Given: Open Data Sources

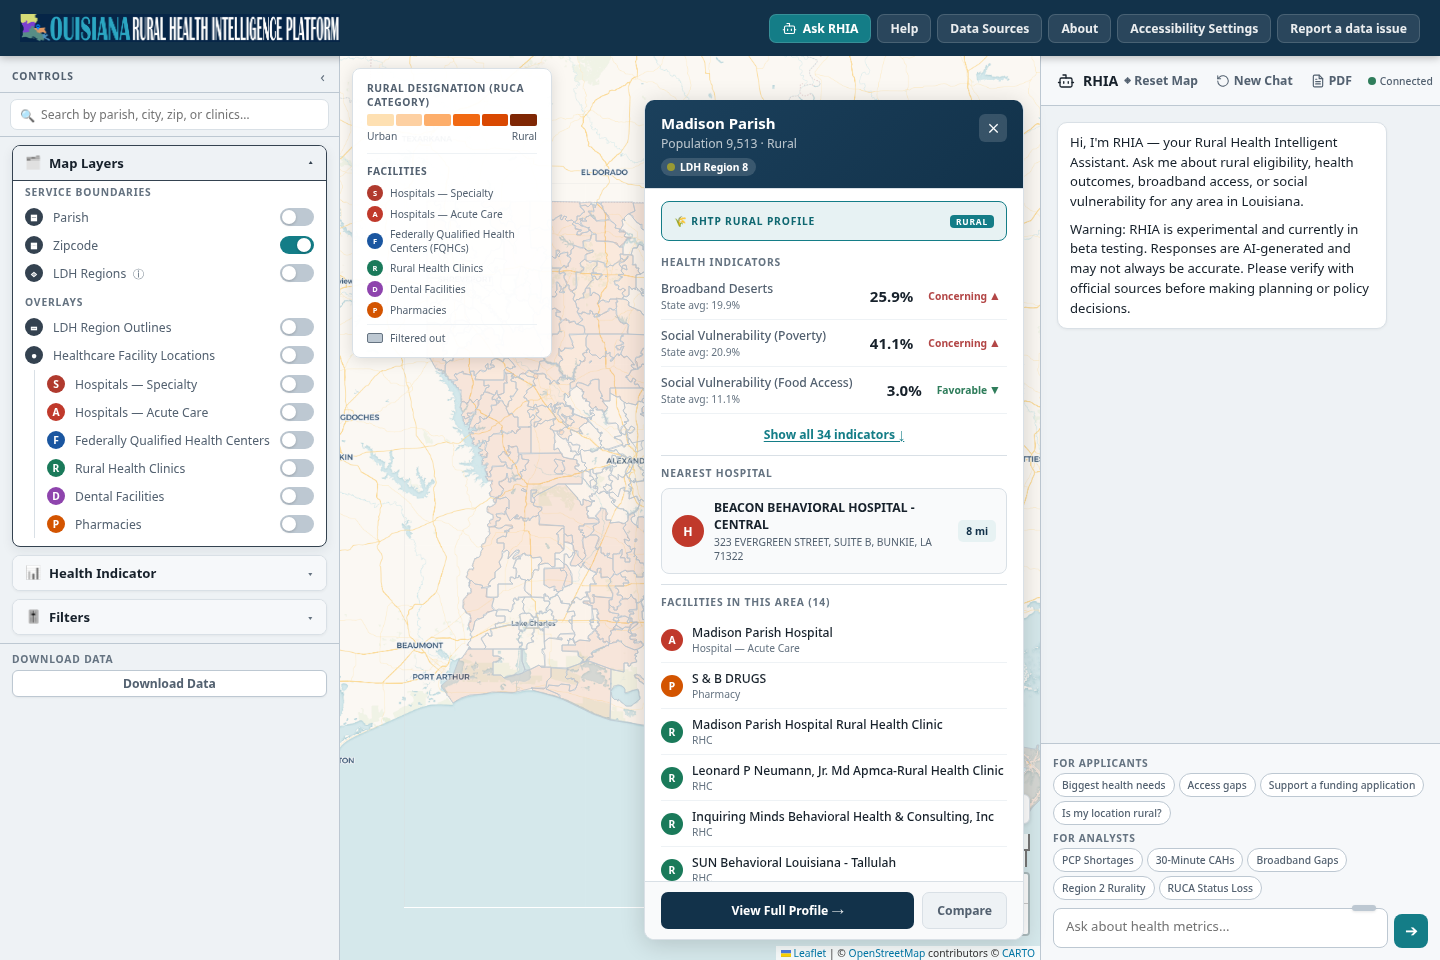Looking at the screenshot, I should [x=989, y=29].
